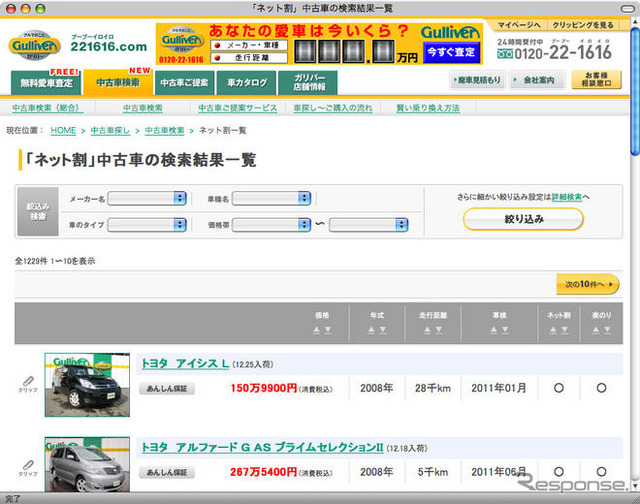Open the マイページへ link
This screenshot has height=504, width=640.
[x=519, y=25]
